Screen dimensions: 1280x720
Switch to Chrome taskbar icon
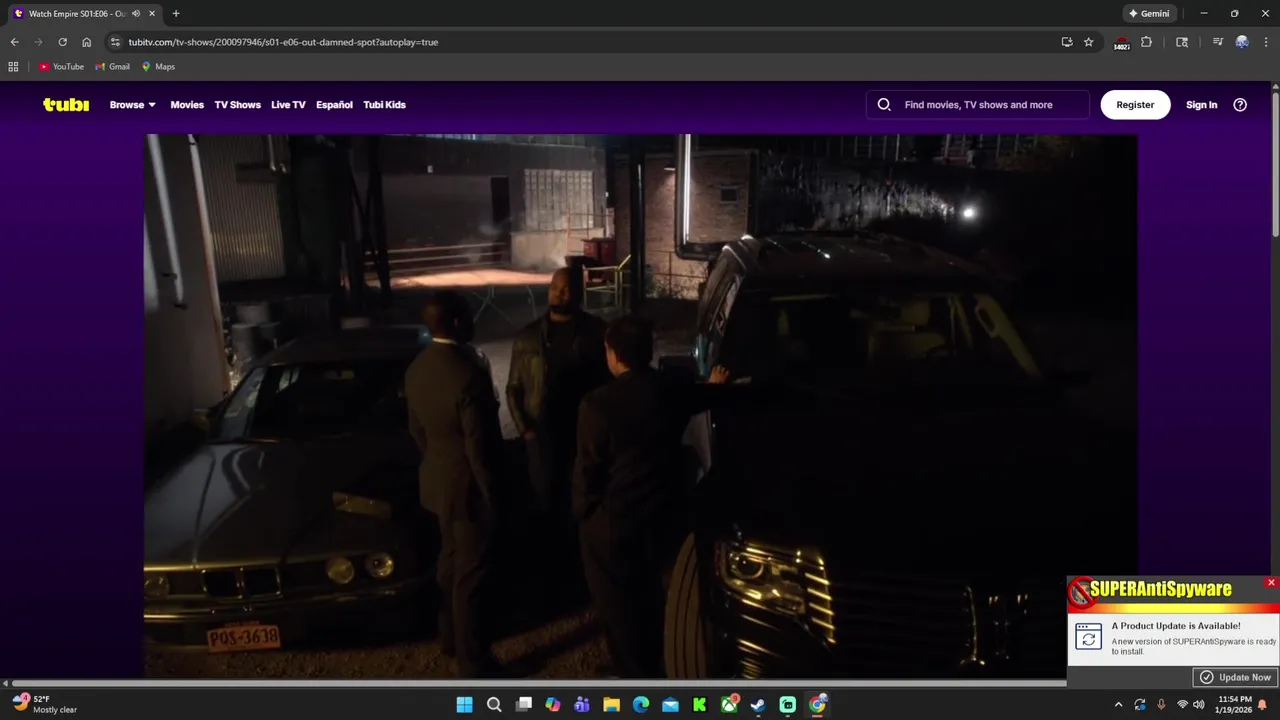tap(817, 704)
